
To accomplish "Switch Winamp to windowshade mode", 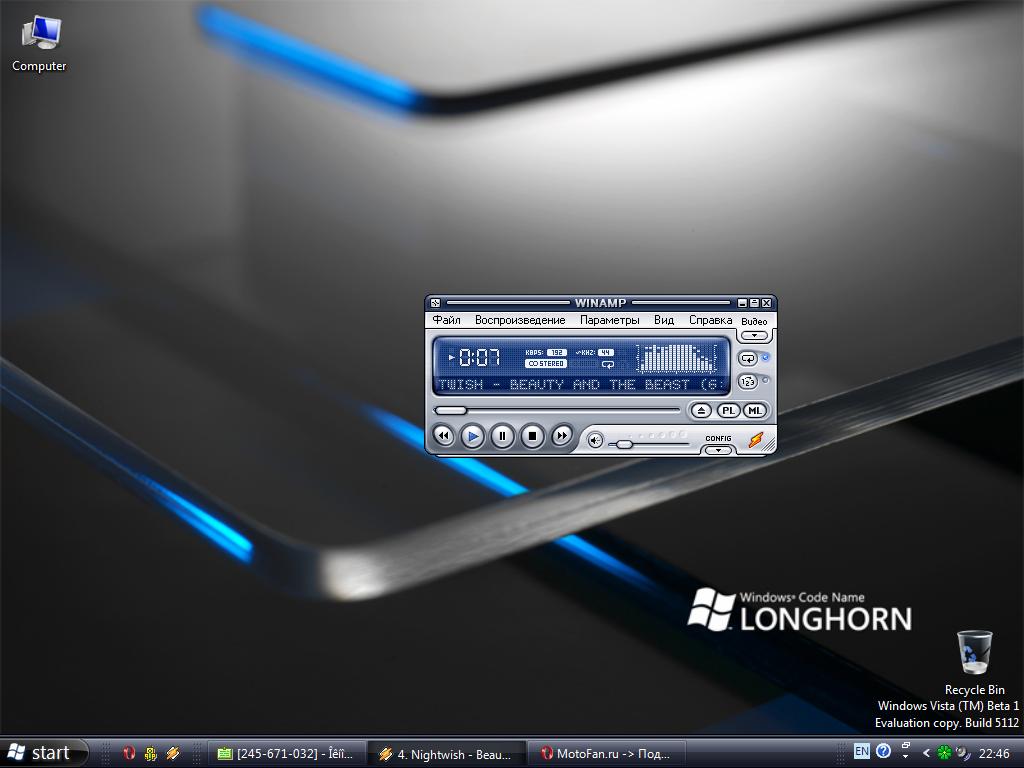I will (x=754, y=303).
